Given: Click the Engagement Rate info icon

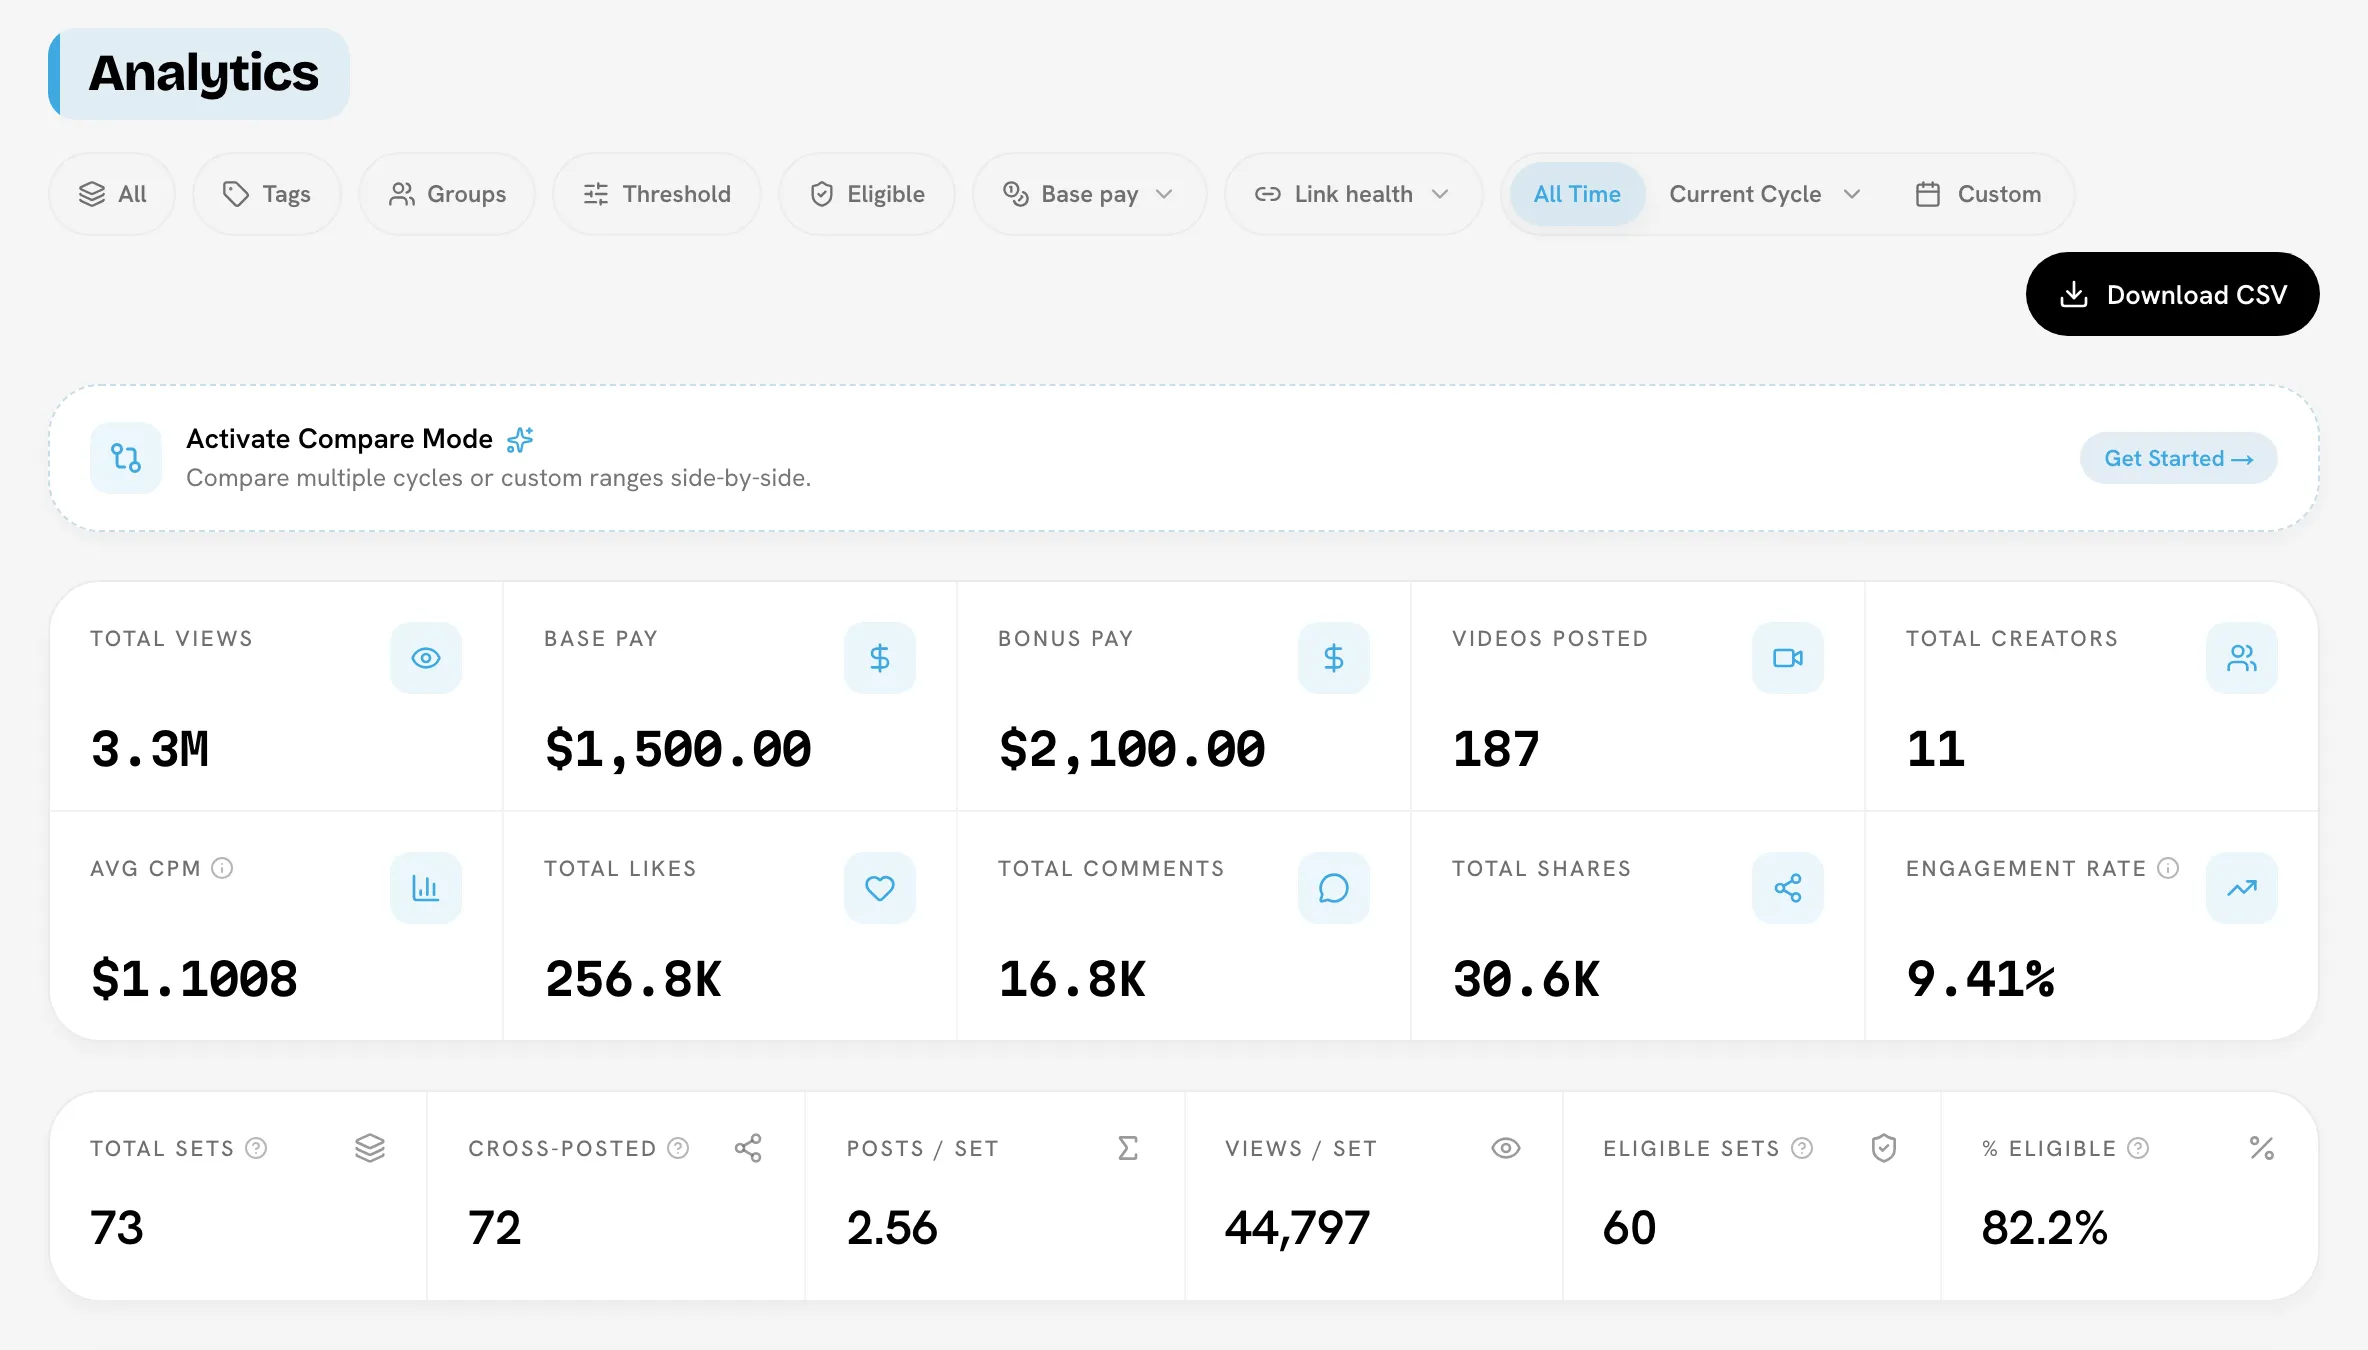Looking at the screenshot, I should point(2168,868).
